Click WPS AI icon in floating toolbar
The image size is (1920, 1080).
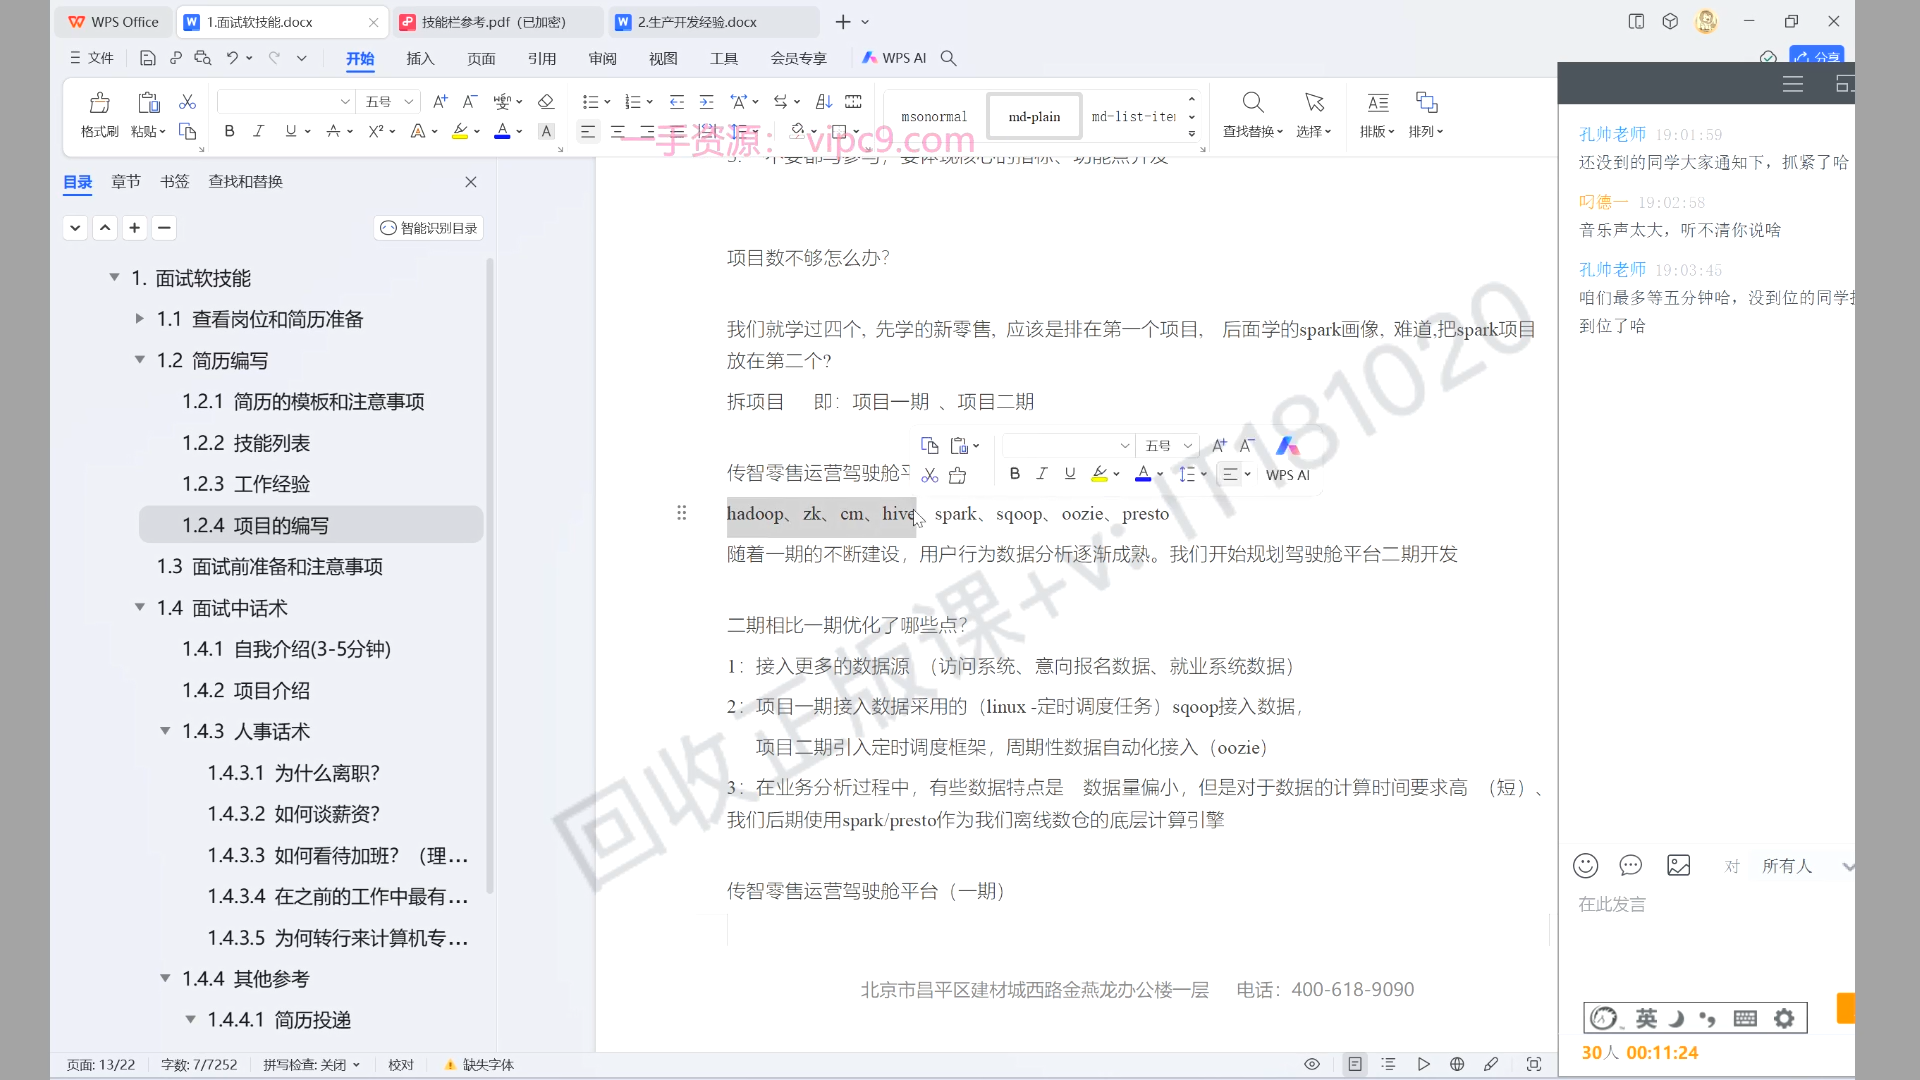click(1287, 447)
